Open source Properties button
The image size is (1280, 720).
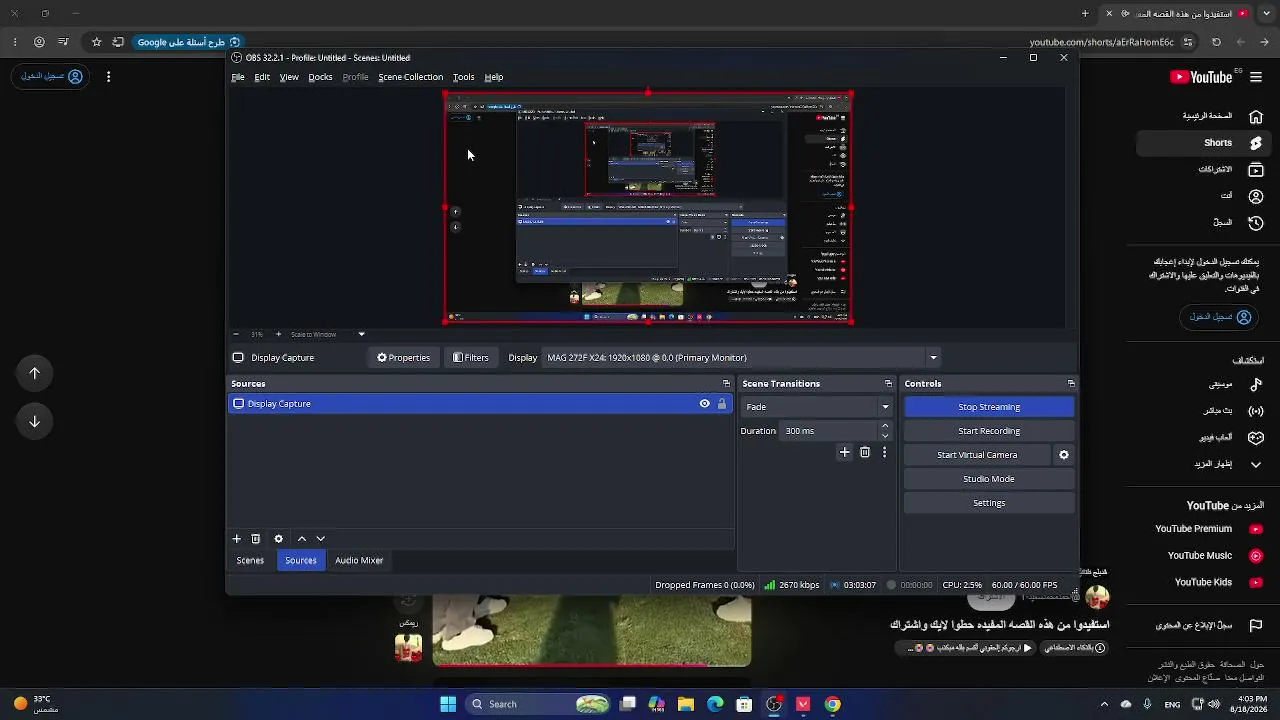[x=403, y=358]
